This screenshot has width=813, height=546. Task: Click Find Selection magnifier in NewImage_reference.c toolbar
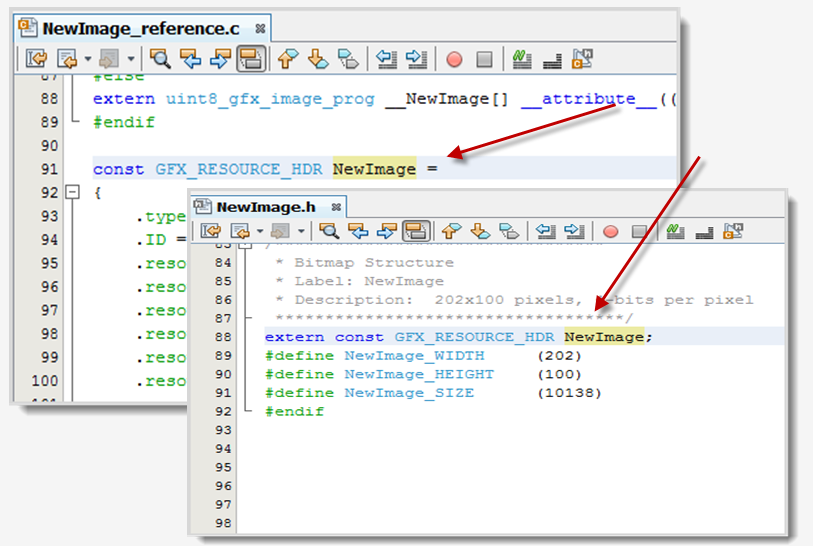click(161, 59)
